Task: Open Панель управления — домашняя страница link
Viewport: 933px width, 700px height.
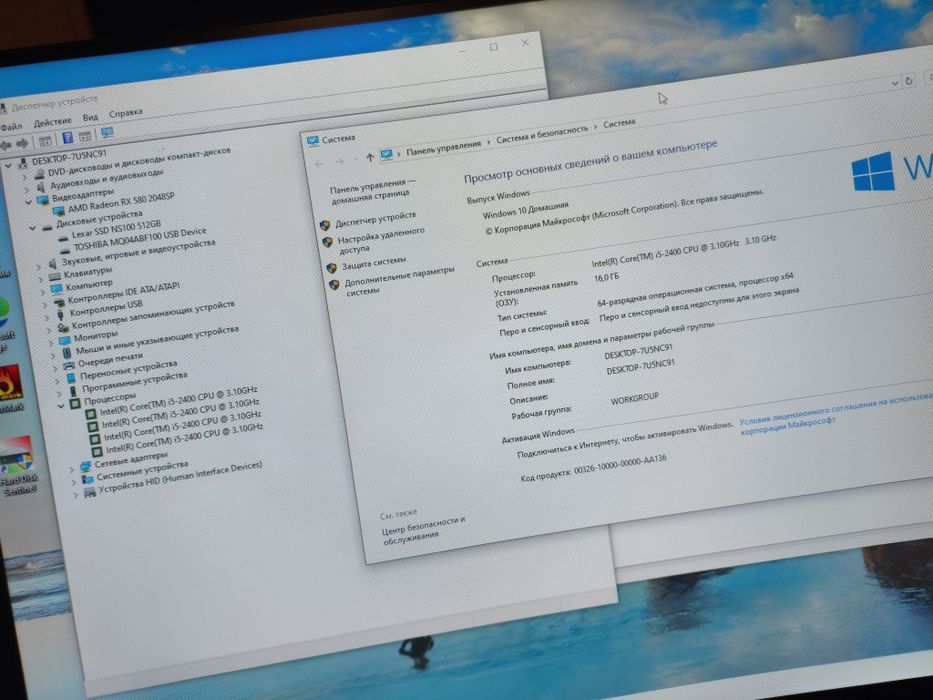Action: [x=372, y=191]
